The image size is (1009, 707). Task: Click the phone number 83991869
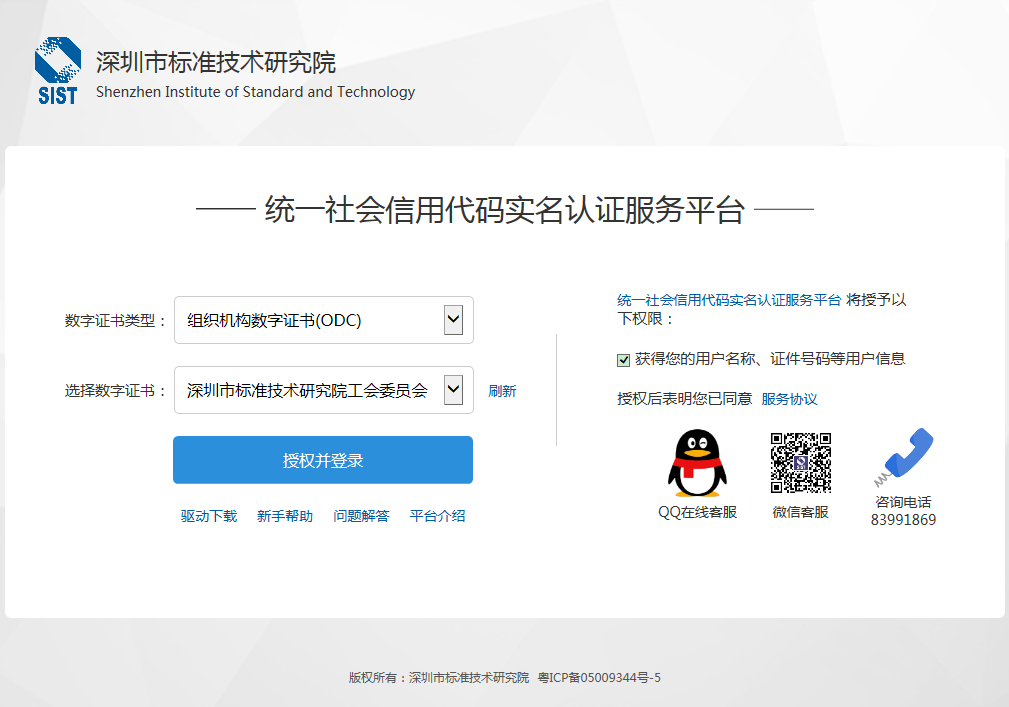click(903, 520)
